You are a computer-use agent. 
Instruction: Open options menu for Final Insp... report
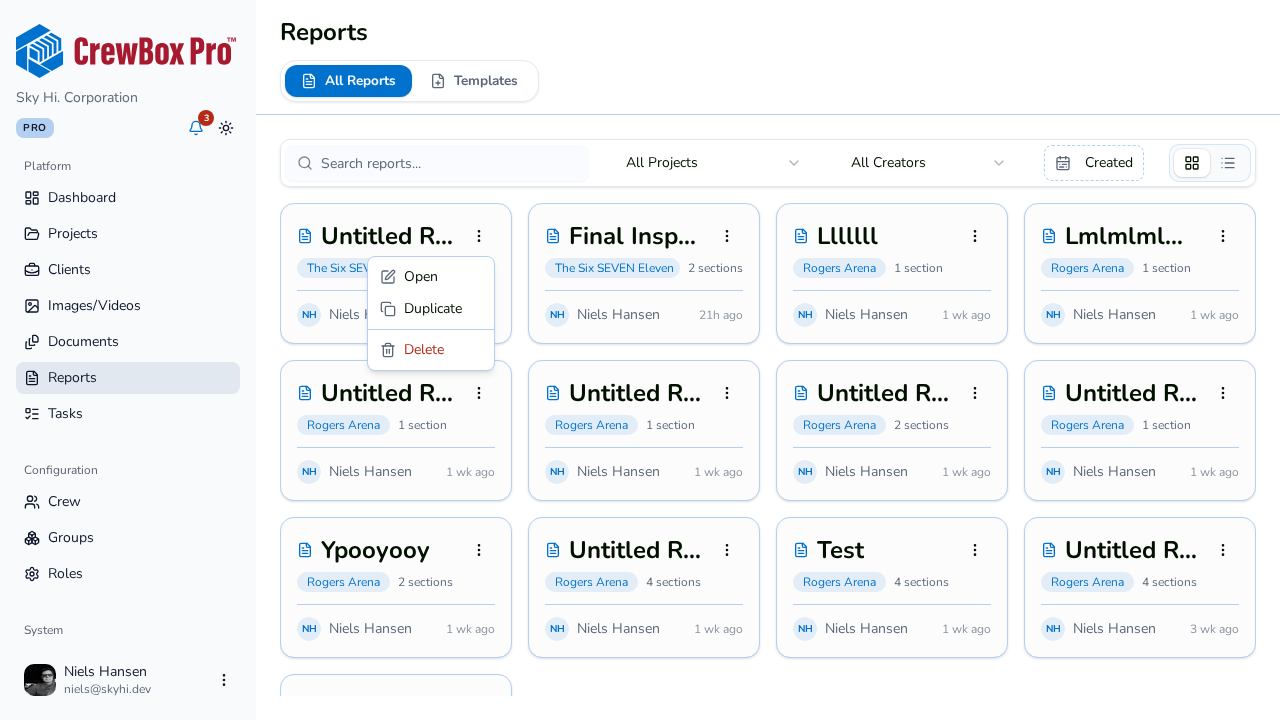[x=727, y=236]
